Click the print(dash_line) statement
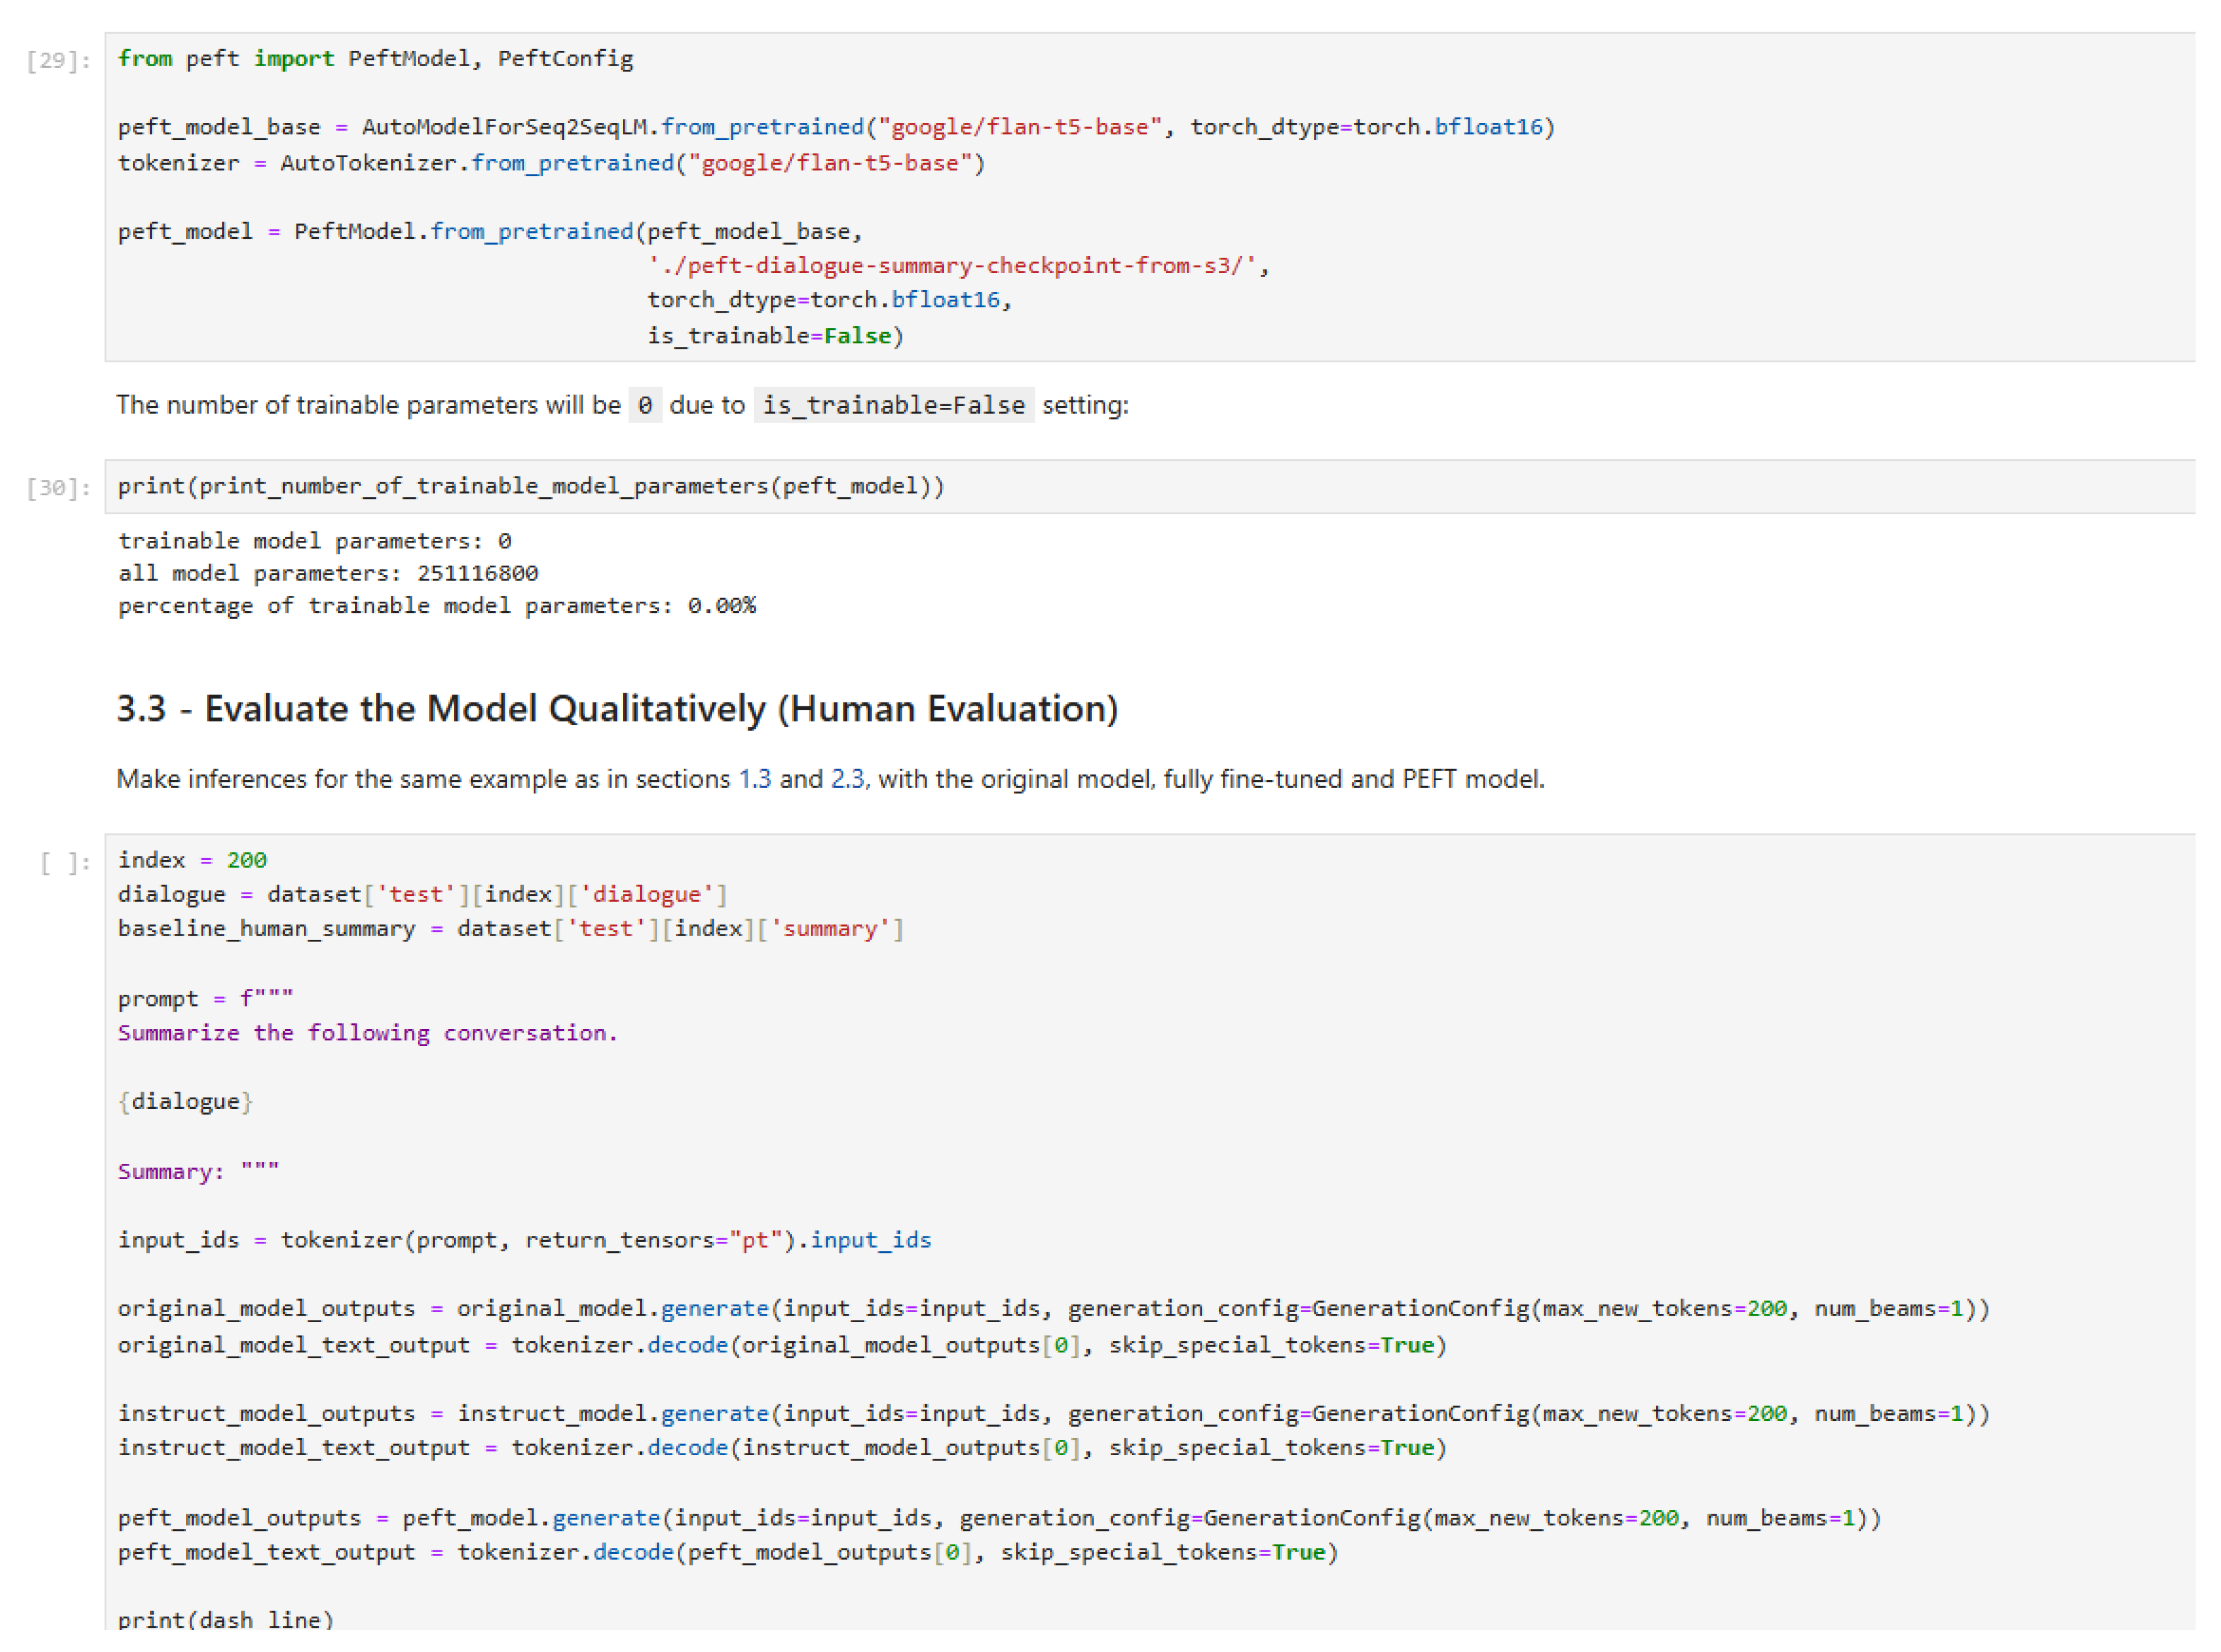Screen dimensions: 2221x1652 (x=225, y=1619)
